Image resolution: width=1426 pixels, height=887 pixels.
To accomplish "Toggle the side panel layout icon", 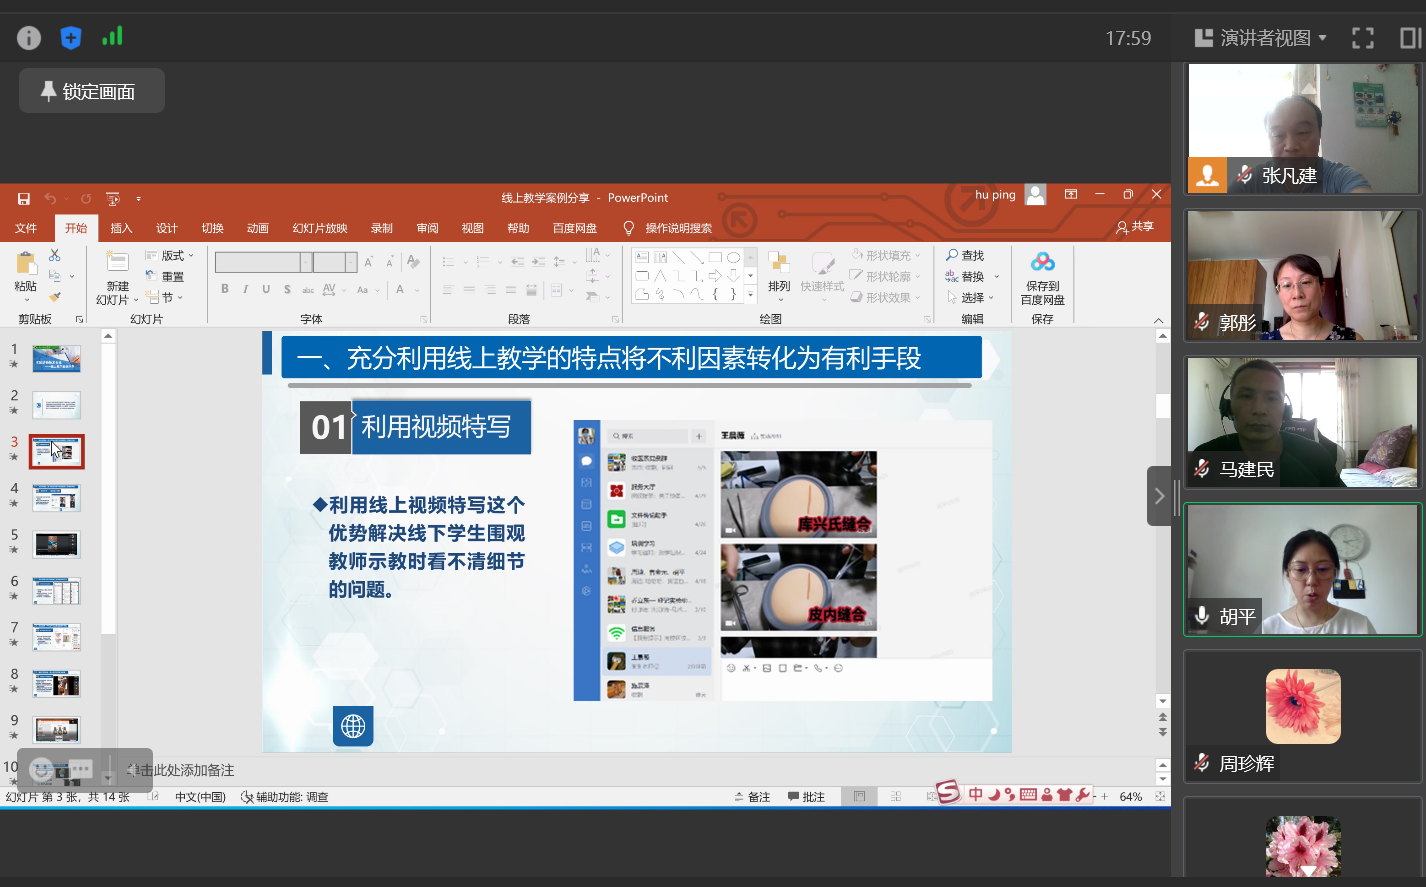I will pyautogui.click(x=1409, y=38).
